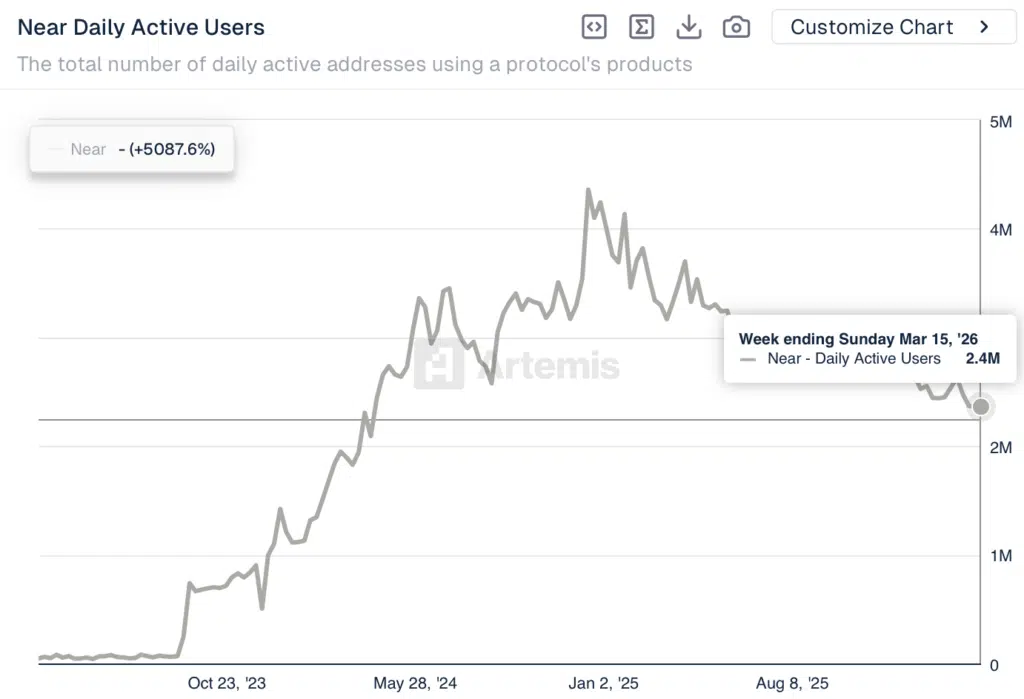1024x699 pixels.
Task: Toggle the Near series in the legend
Action: [88, 149]
